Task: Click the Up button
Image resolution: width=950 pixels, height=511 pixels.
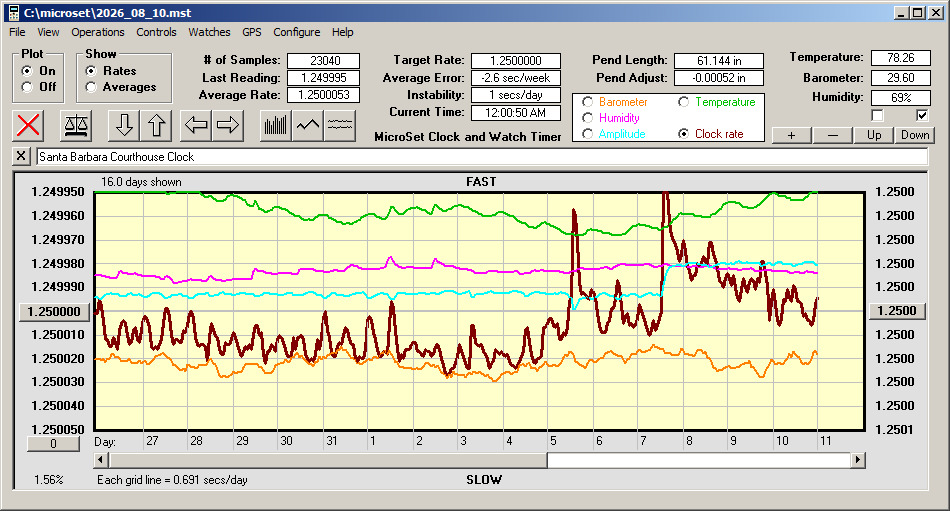Action: [x=874, y=135]
